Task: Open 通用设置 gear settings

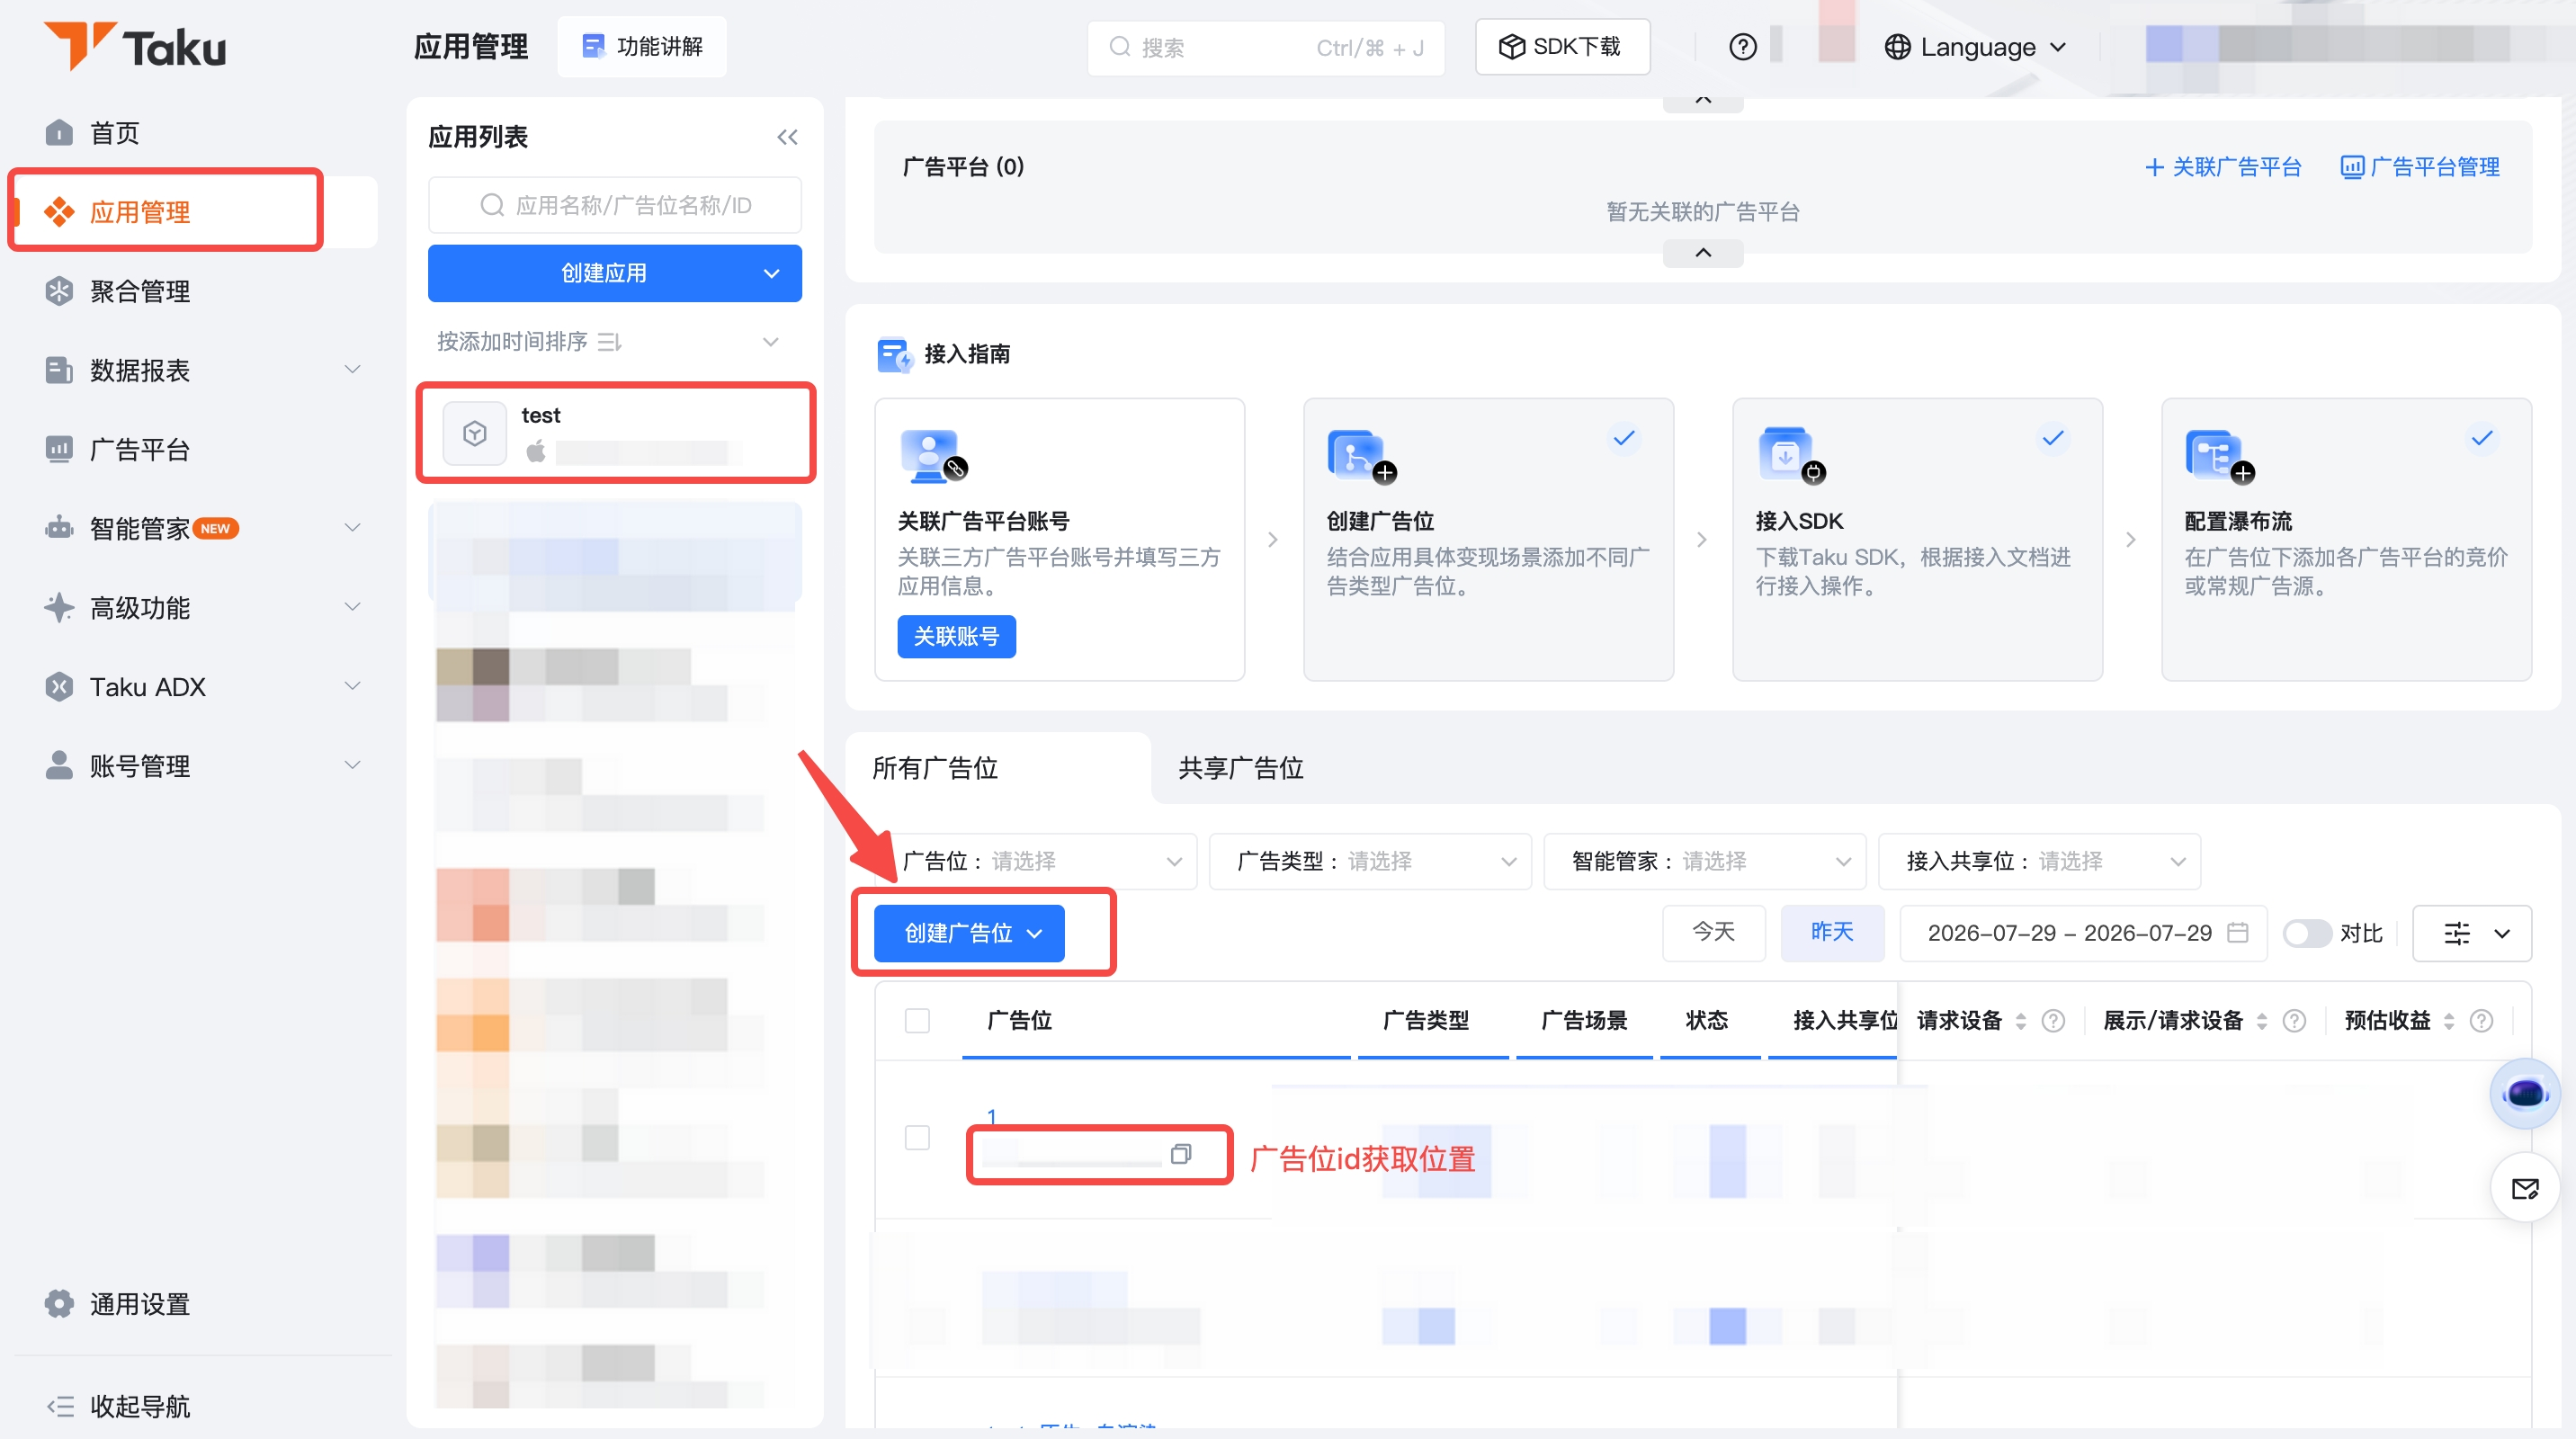Action: pos(59,1304)
